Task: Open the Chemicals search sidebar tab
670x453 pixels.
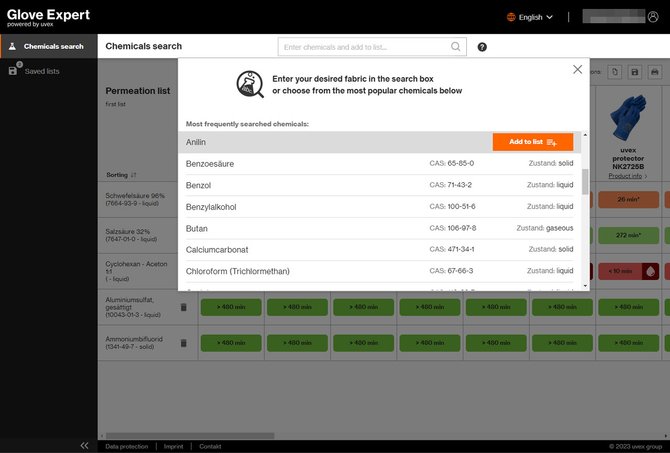Action: 49,46
